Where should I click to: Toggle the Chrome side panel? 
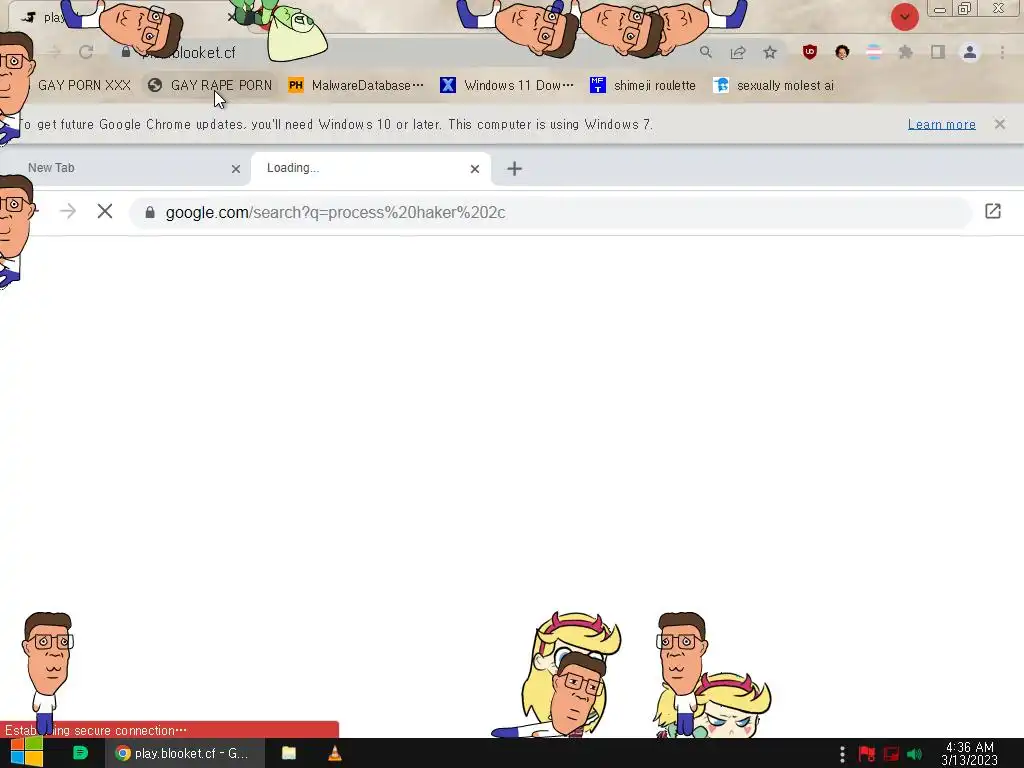pos(938,52)
